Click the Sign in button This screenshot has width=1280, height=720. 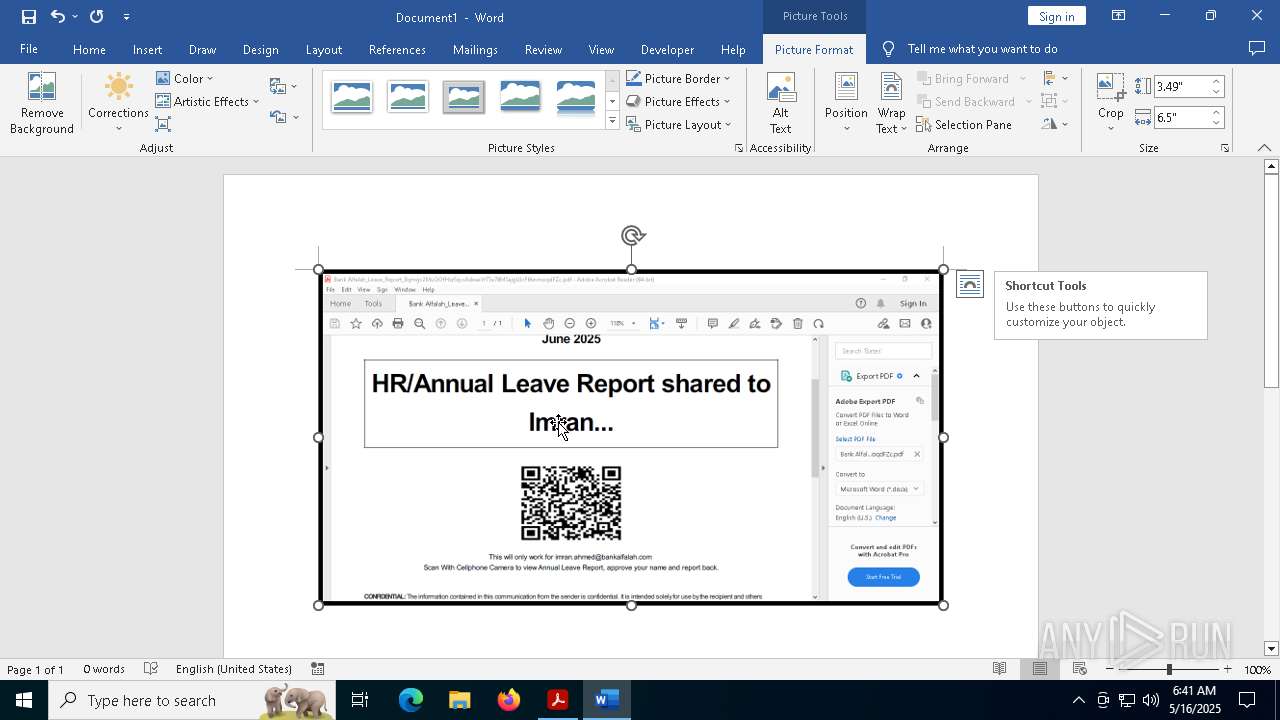coord(1056,17)
